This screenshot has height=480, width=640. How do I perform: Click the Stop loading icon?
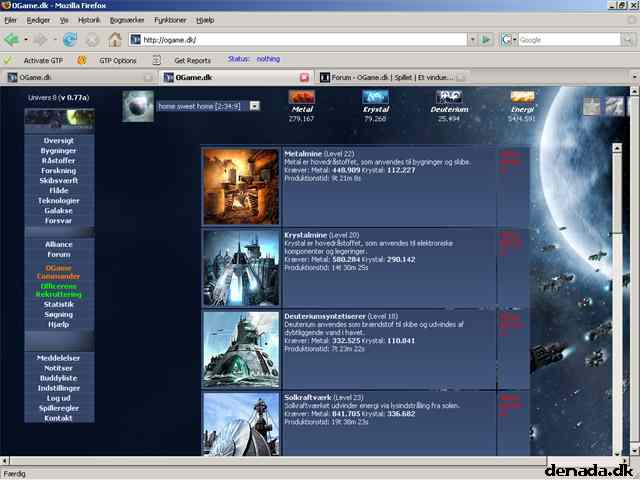click(92, 40)
